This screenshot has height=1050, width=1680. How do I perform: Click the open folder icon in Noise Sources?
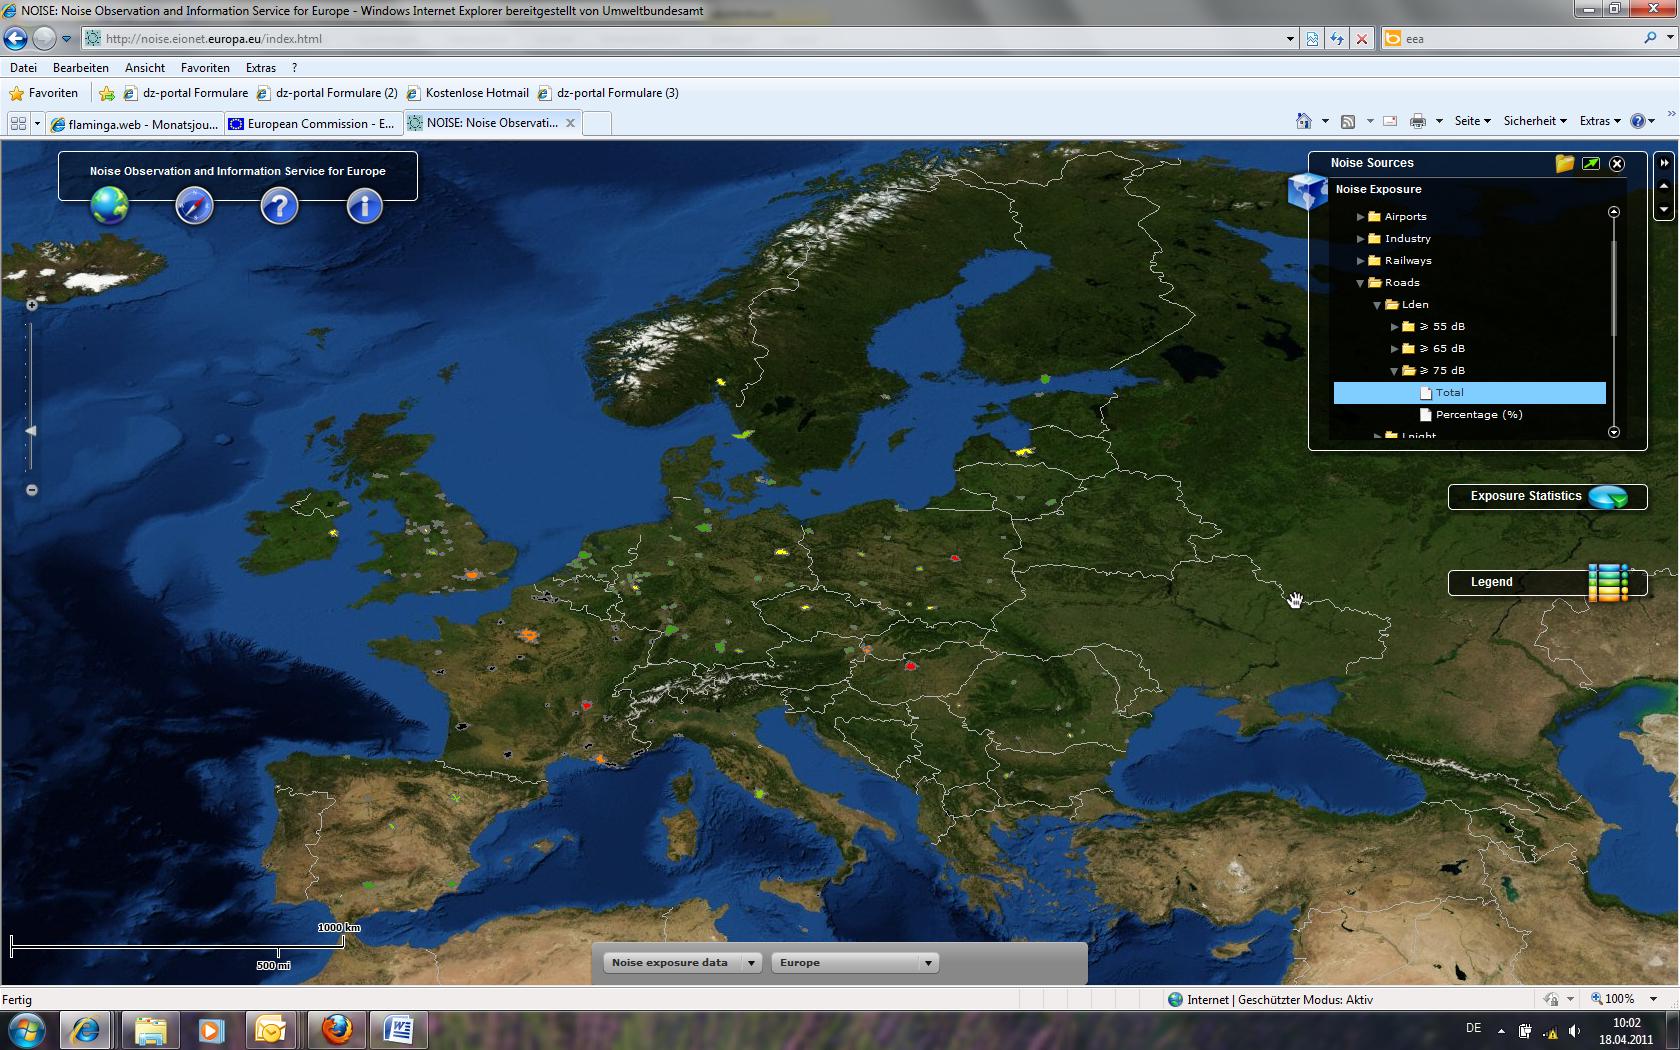[x=1565, y=163]
